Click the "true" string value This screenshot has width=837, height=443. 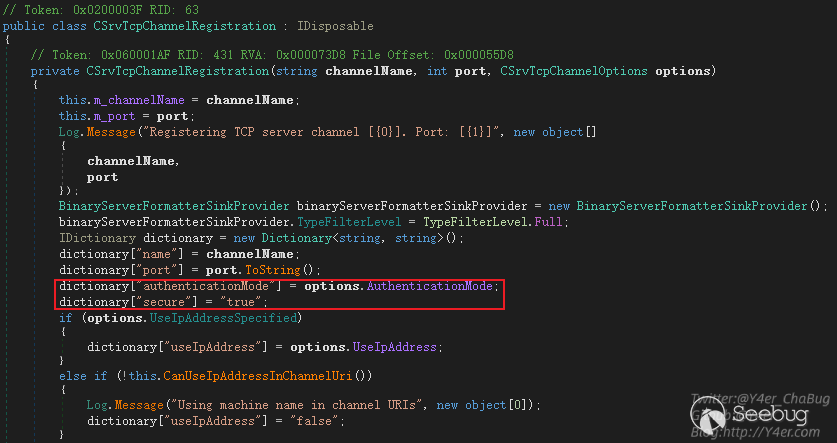241,302
